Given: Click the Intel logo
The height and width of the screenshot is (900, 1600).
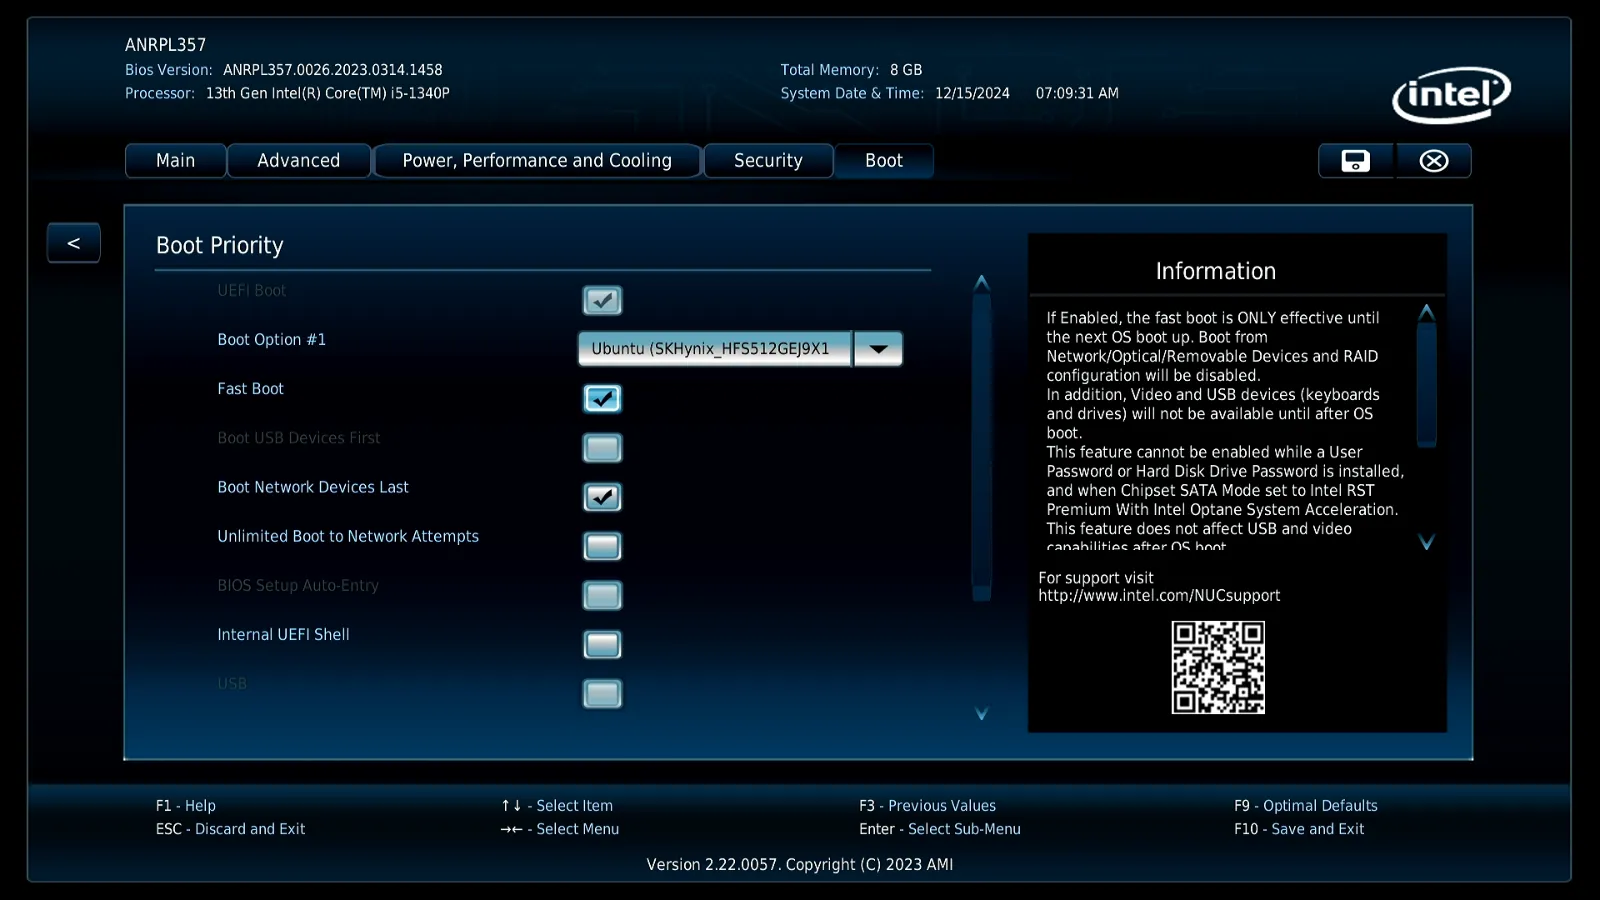Looking at the screenshot, I should pyautogui.click(x=1450, y=93).
